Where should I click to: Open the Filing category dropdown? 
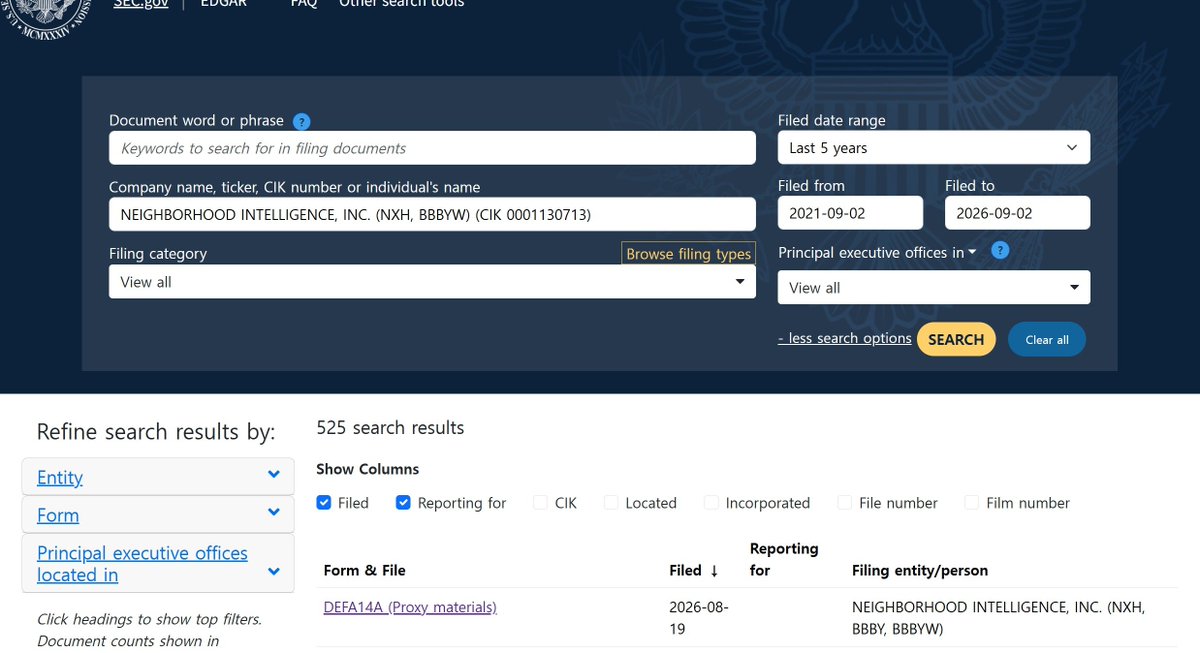(432, 282)
